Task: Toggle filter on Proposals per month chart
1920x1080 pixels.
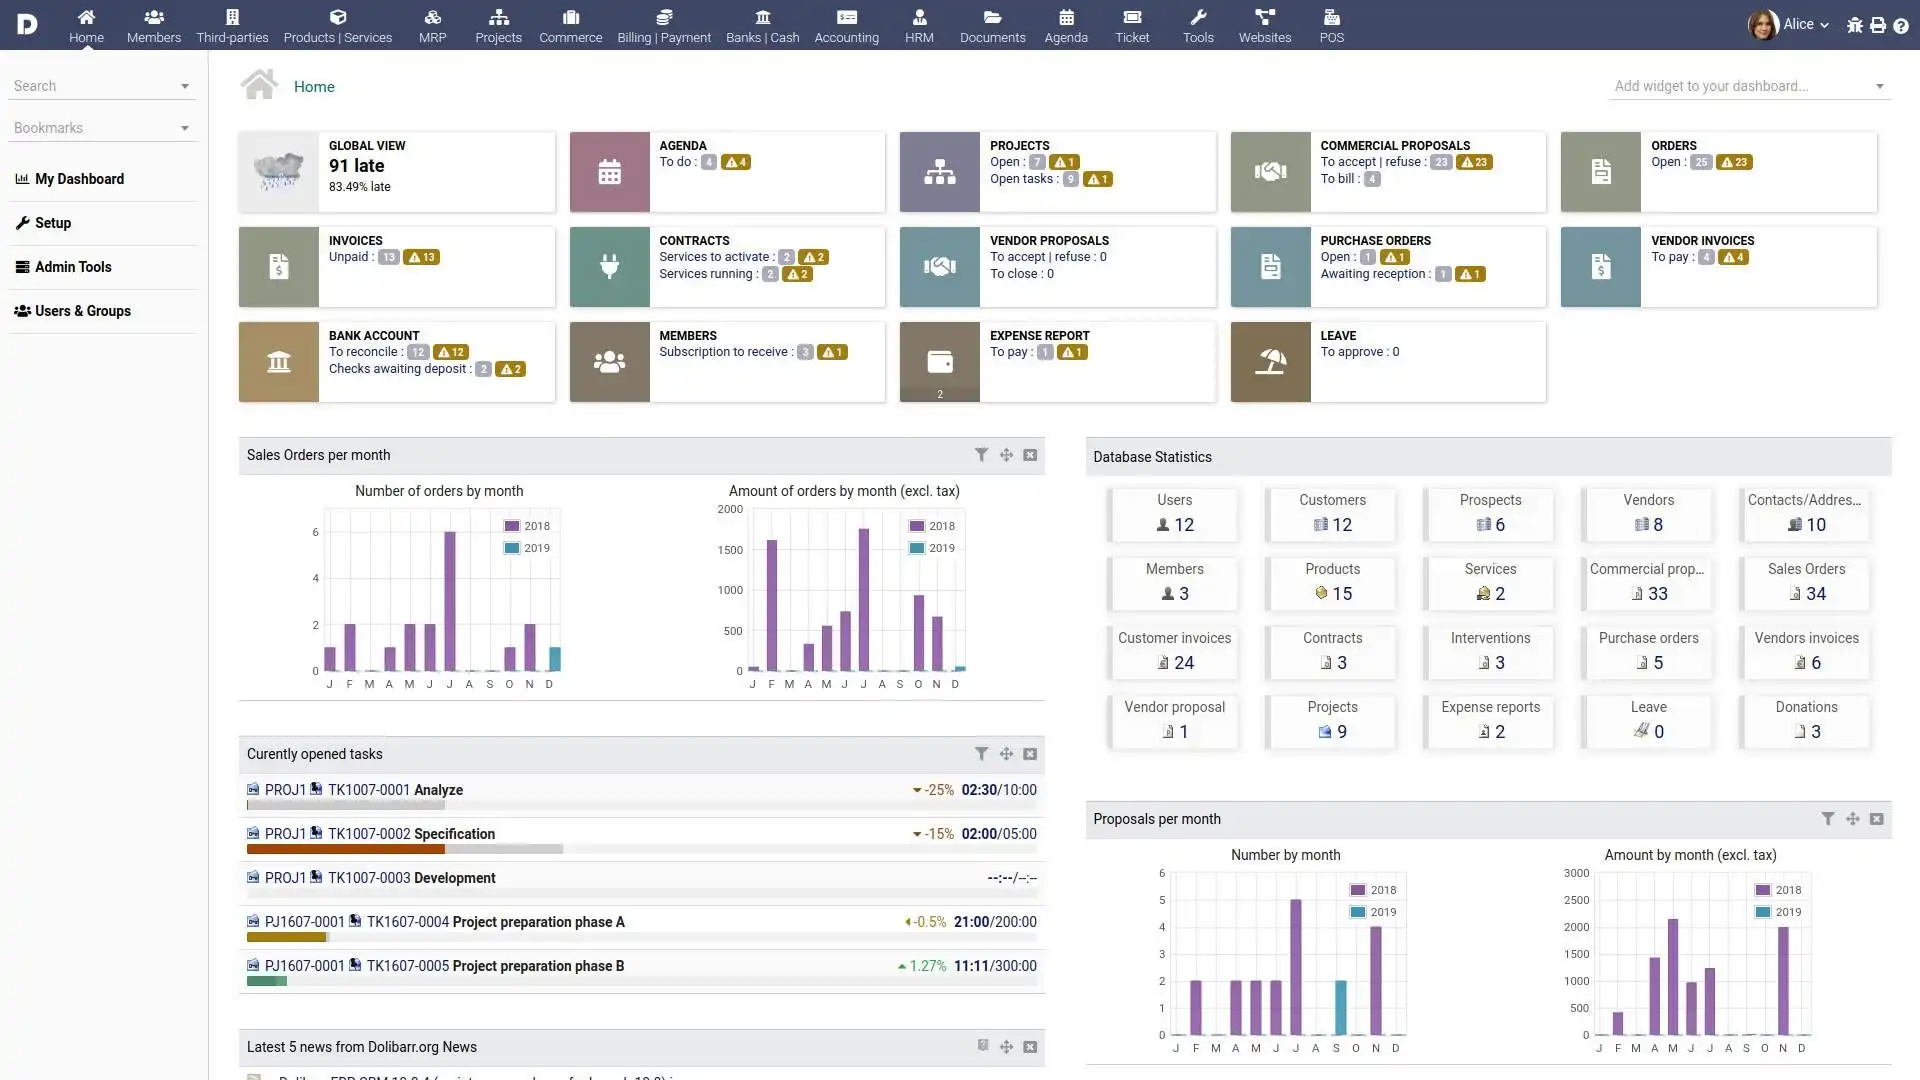Action: 1826,819
